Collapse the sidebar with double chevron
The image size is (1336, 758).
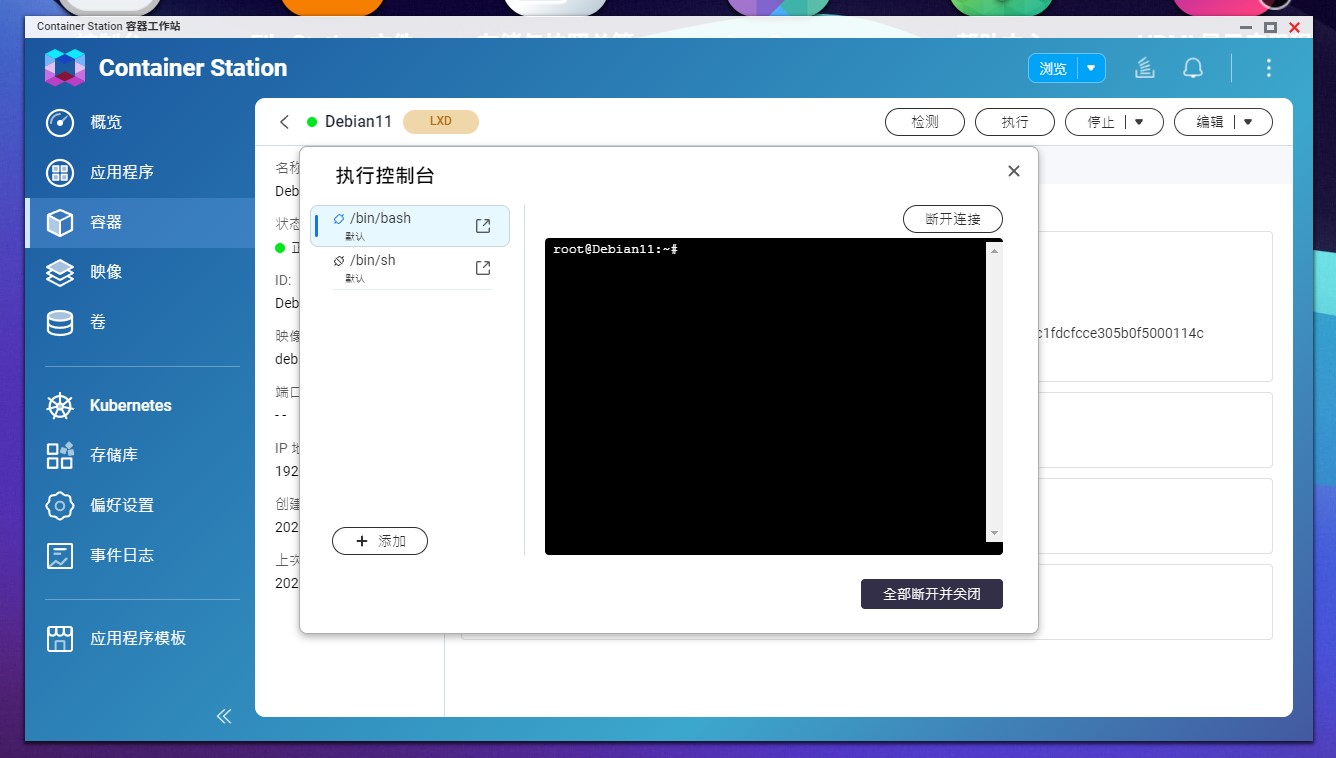coord(224,716)
